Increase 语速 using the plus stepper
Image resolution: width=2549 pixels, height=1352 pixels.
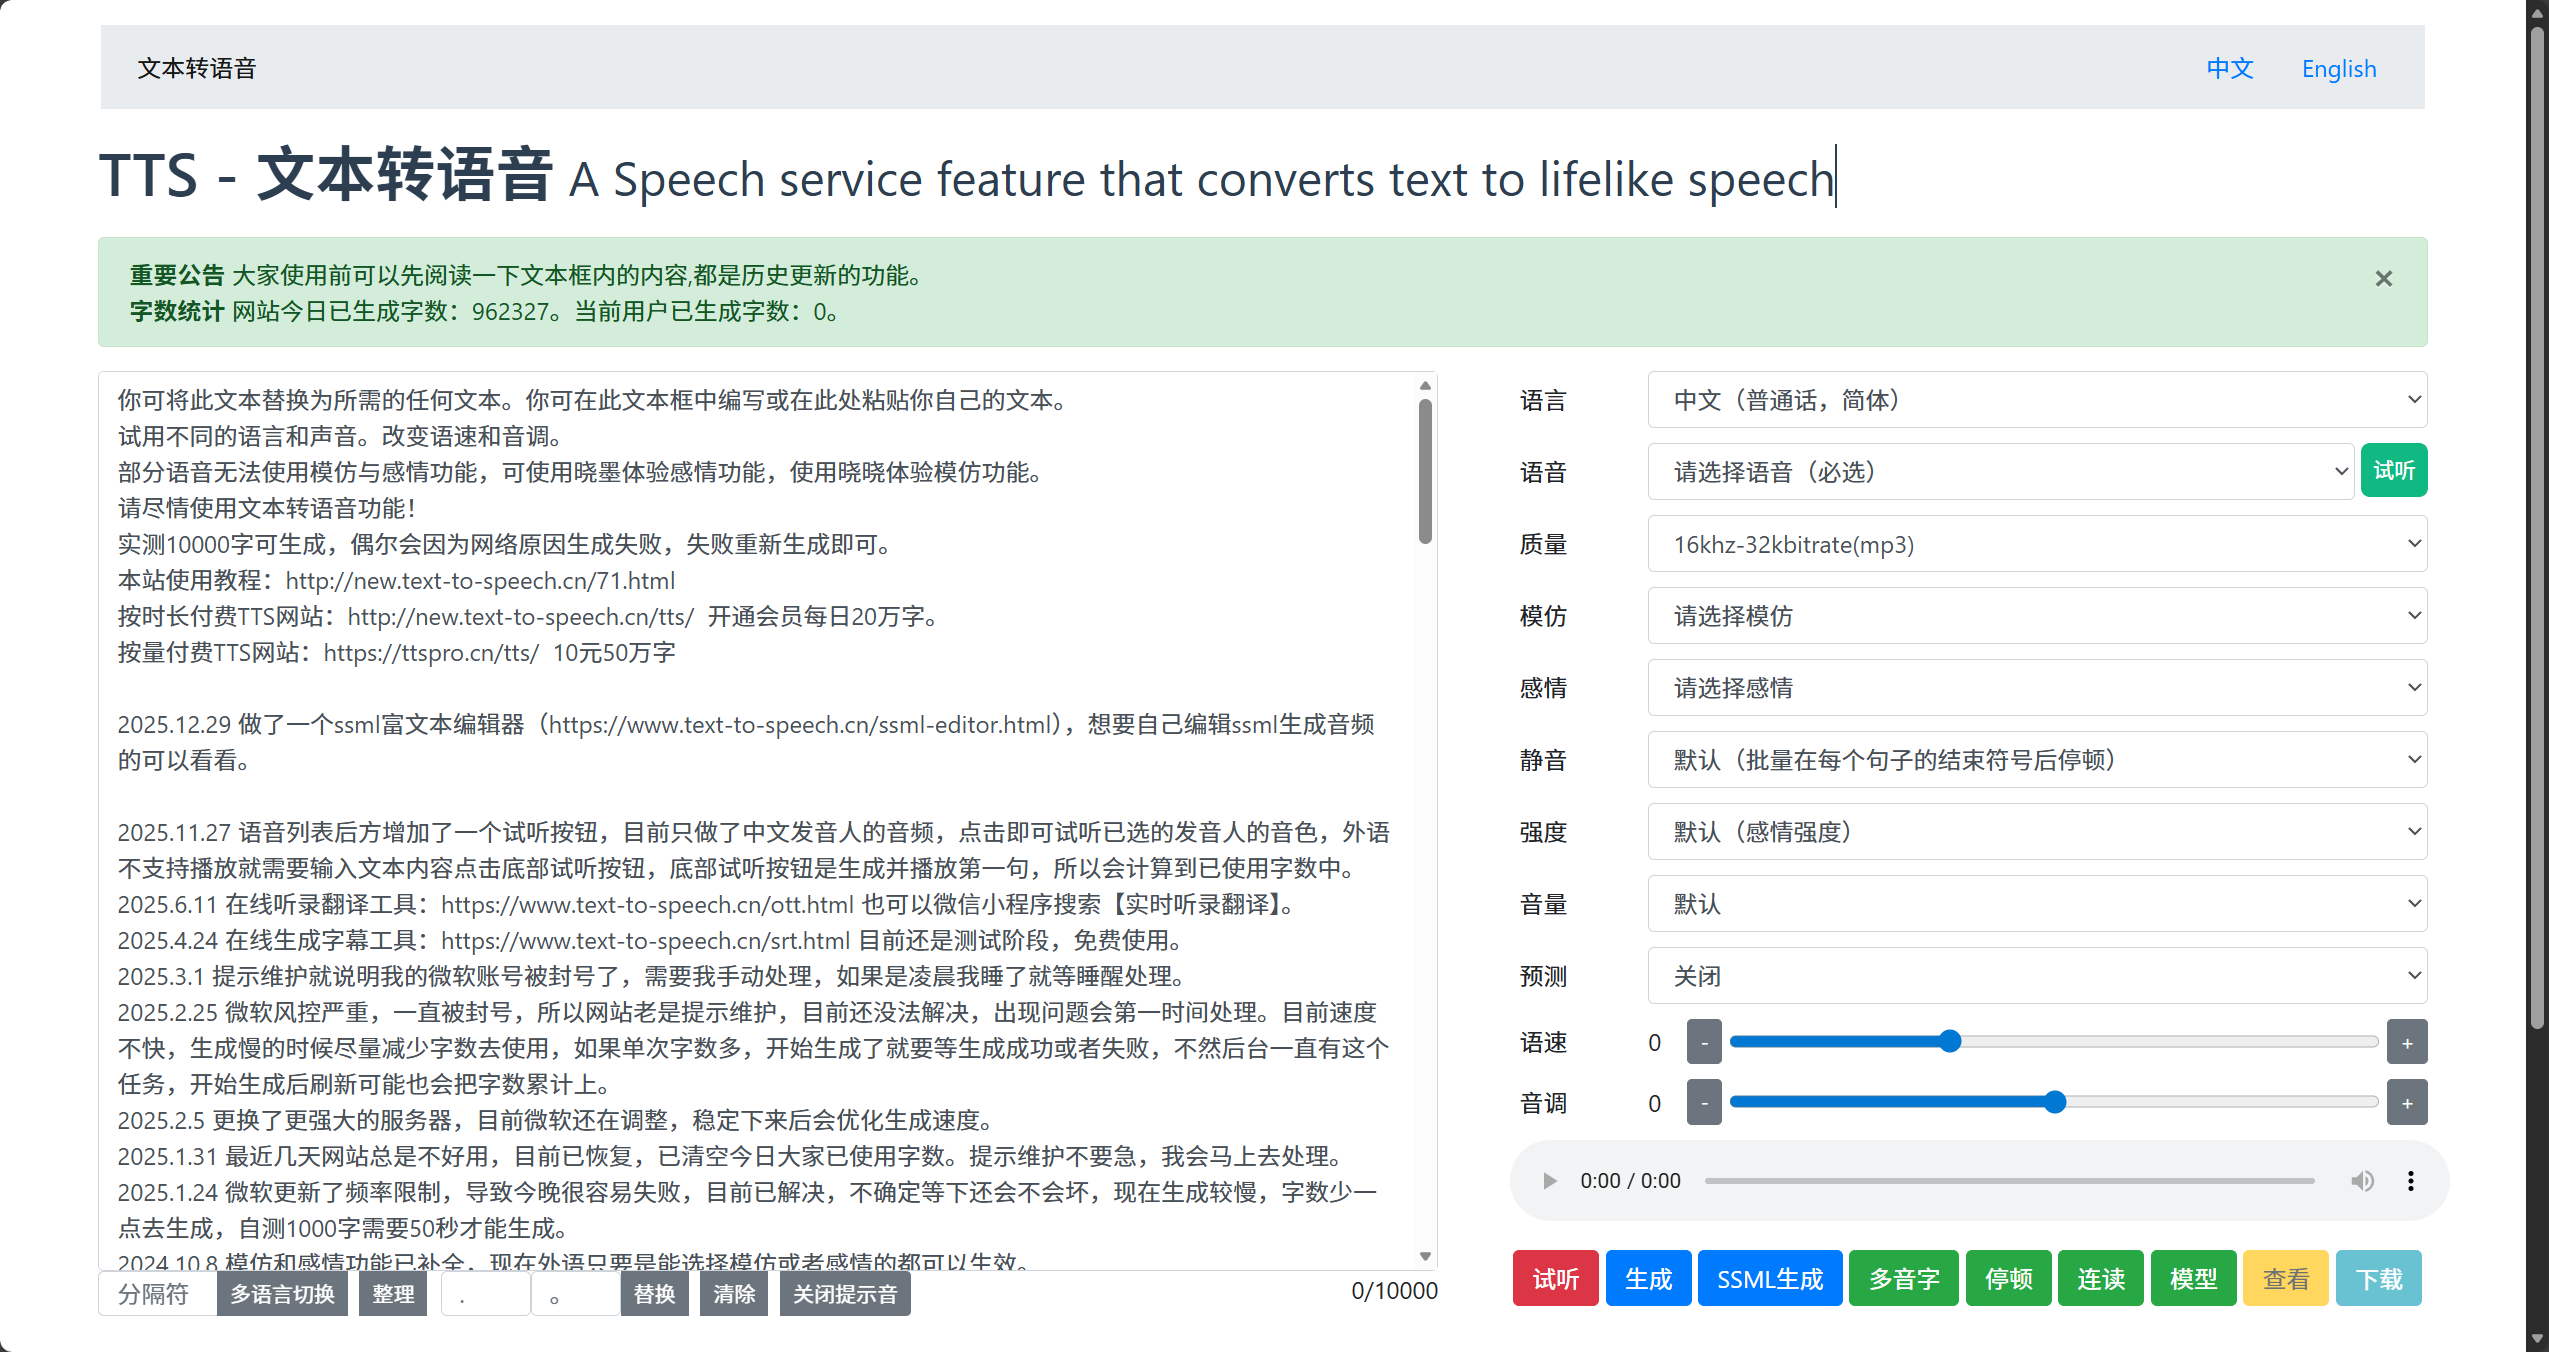(2407, 1041)
